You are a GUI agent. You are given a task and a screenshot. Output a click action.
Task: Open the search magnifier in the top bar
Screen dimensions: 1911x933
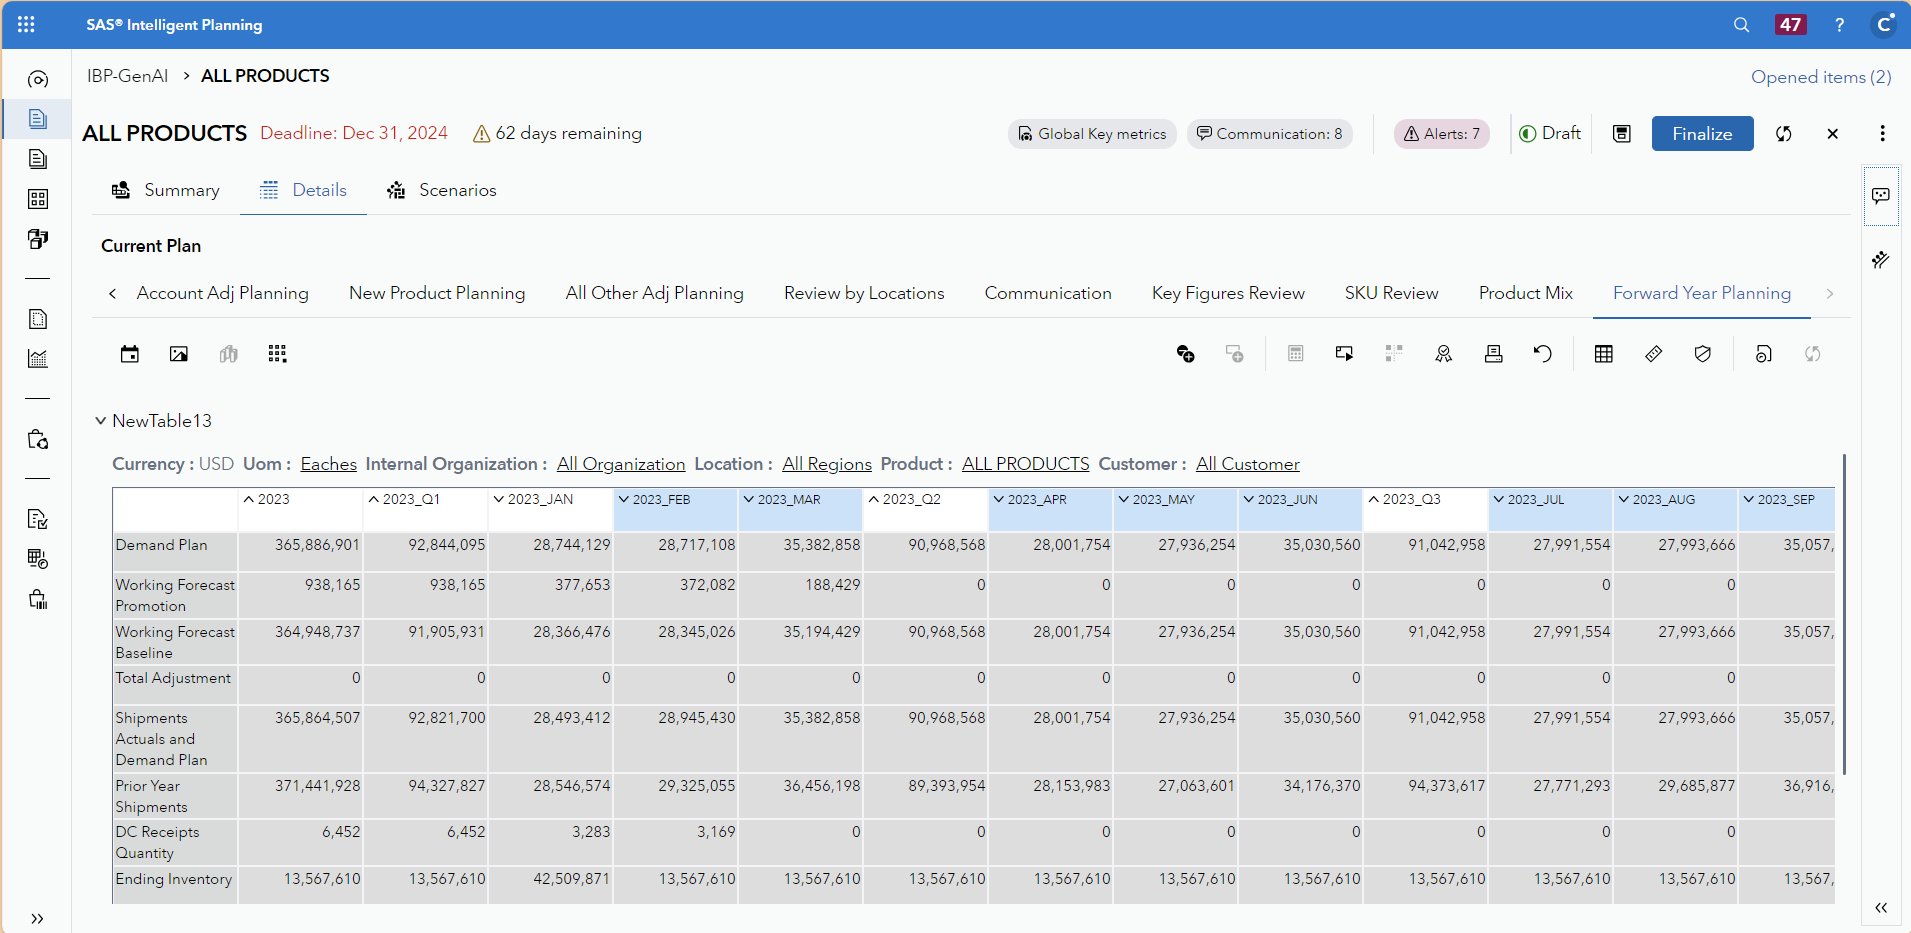click(x=1741, y=24)
